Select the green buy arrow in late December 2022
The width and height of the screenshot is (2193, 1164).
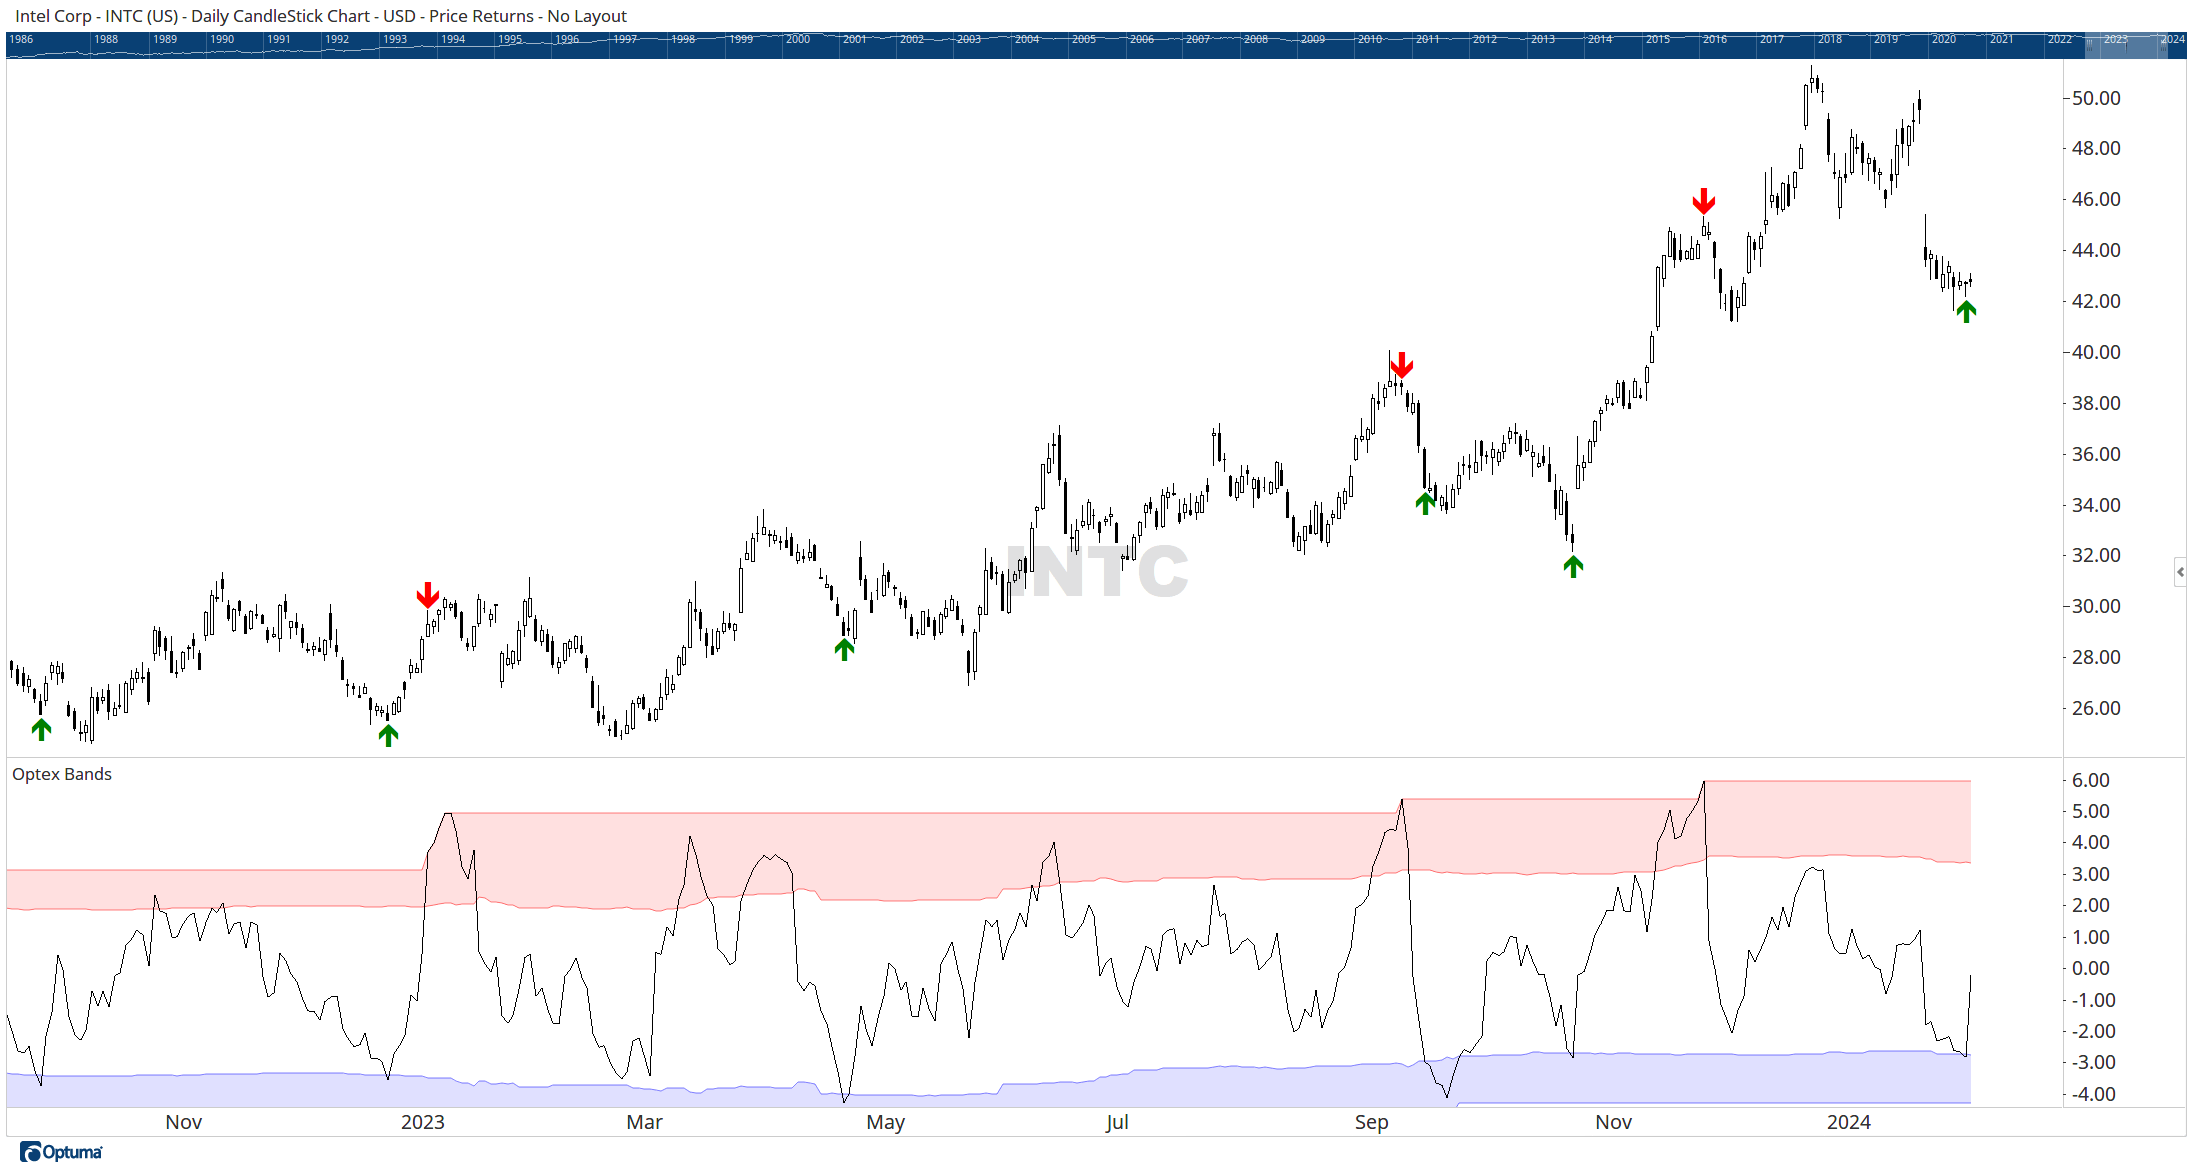[x=389, y=735]
